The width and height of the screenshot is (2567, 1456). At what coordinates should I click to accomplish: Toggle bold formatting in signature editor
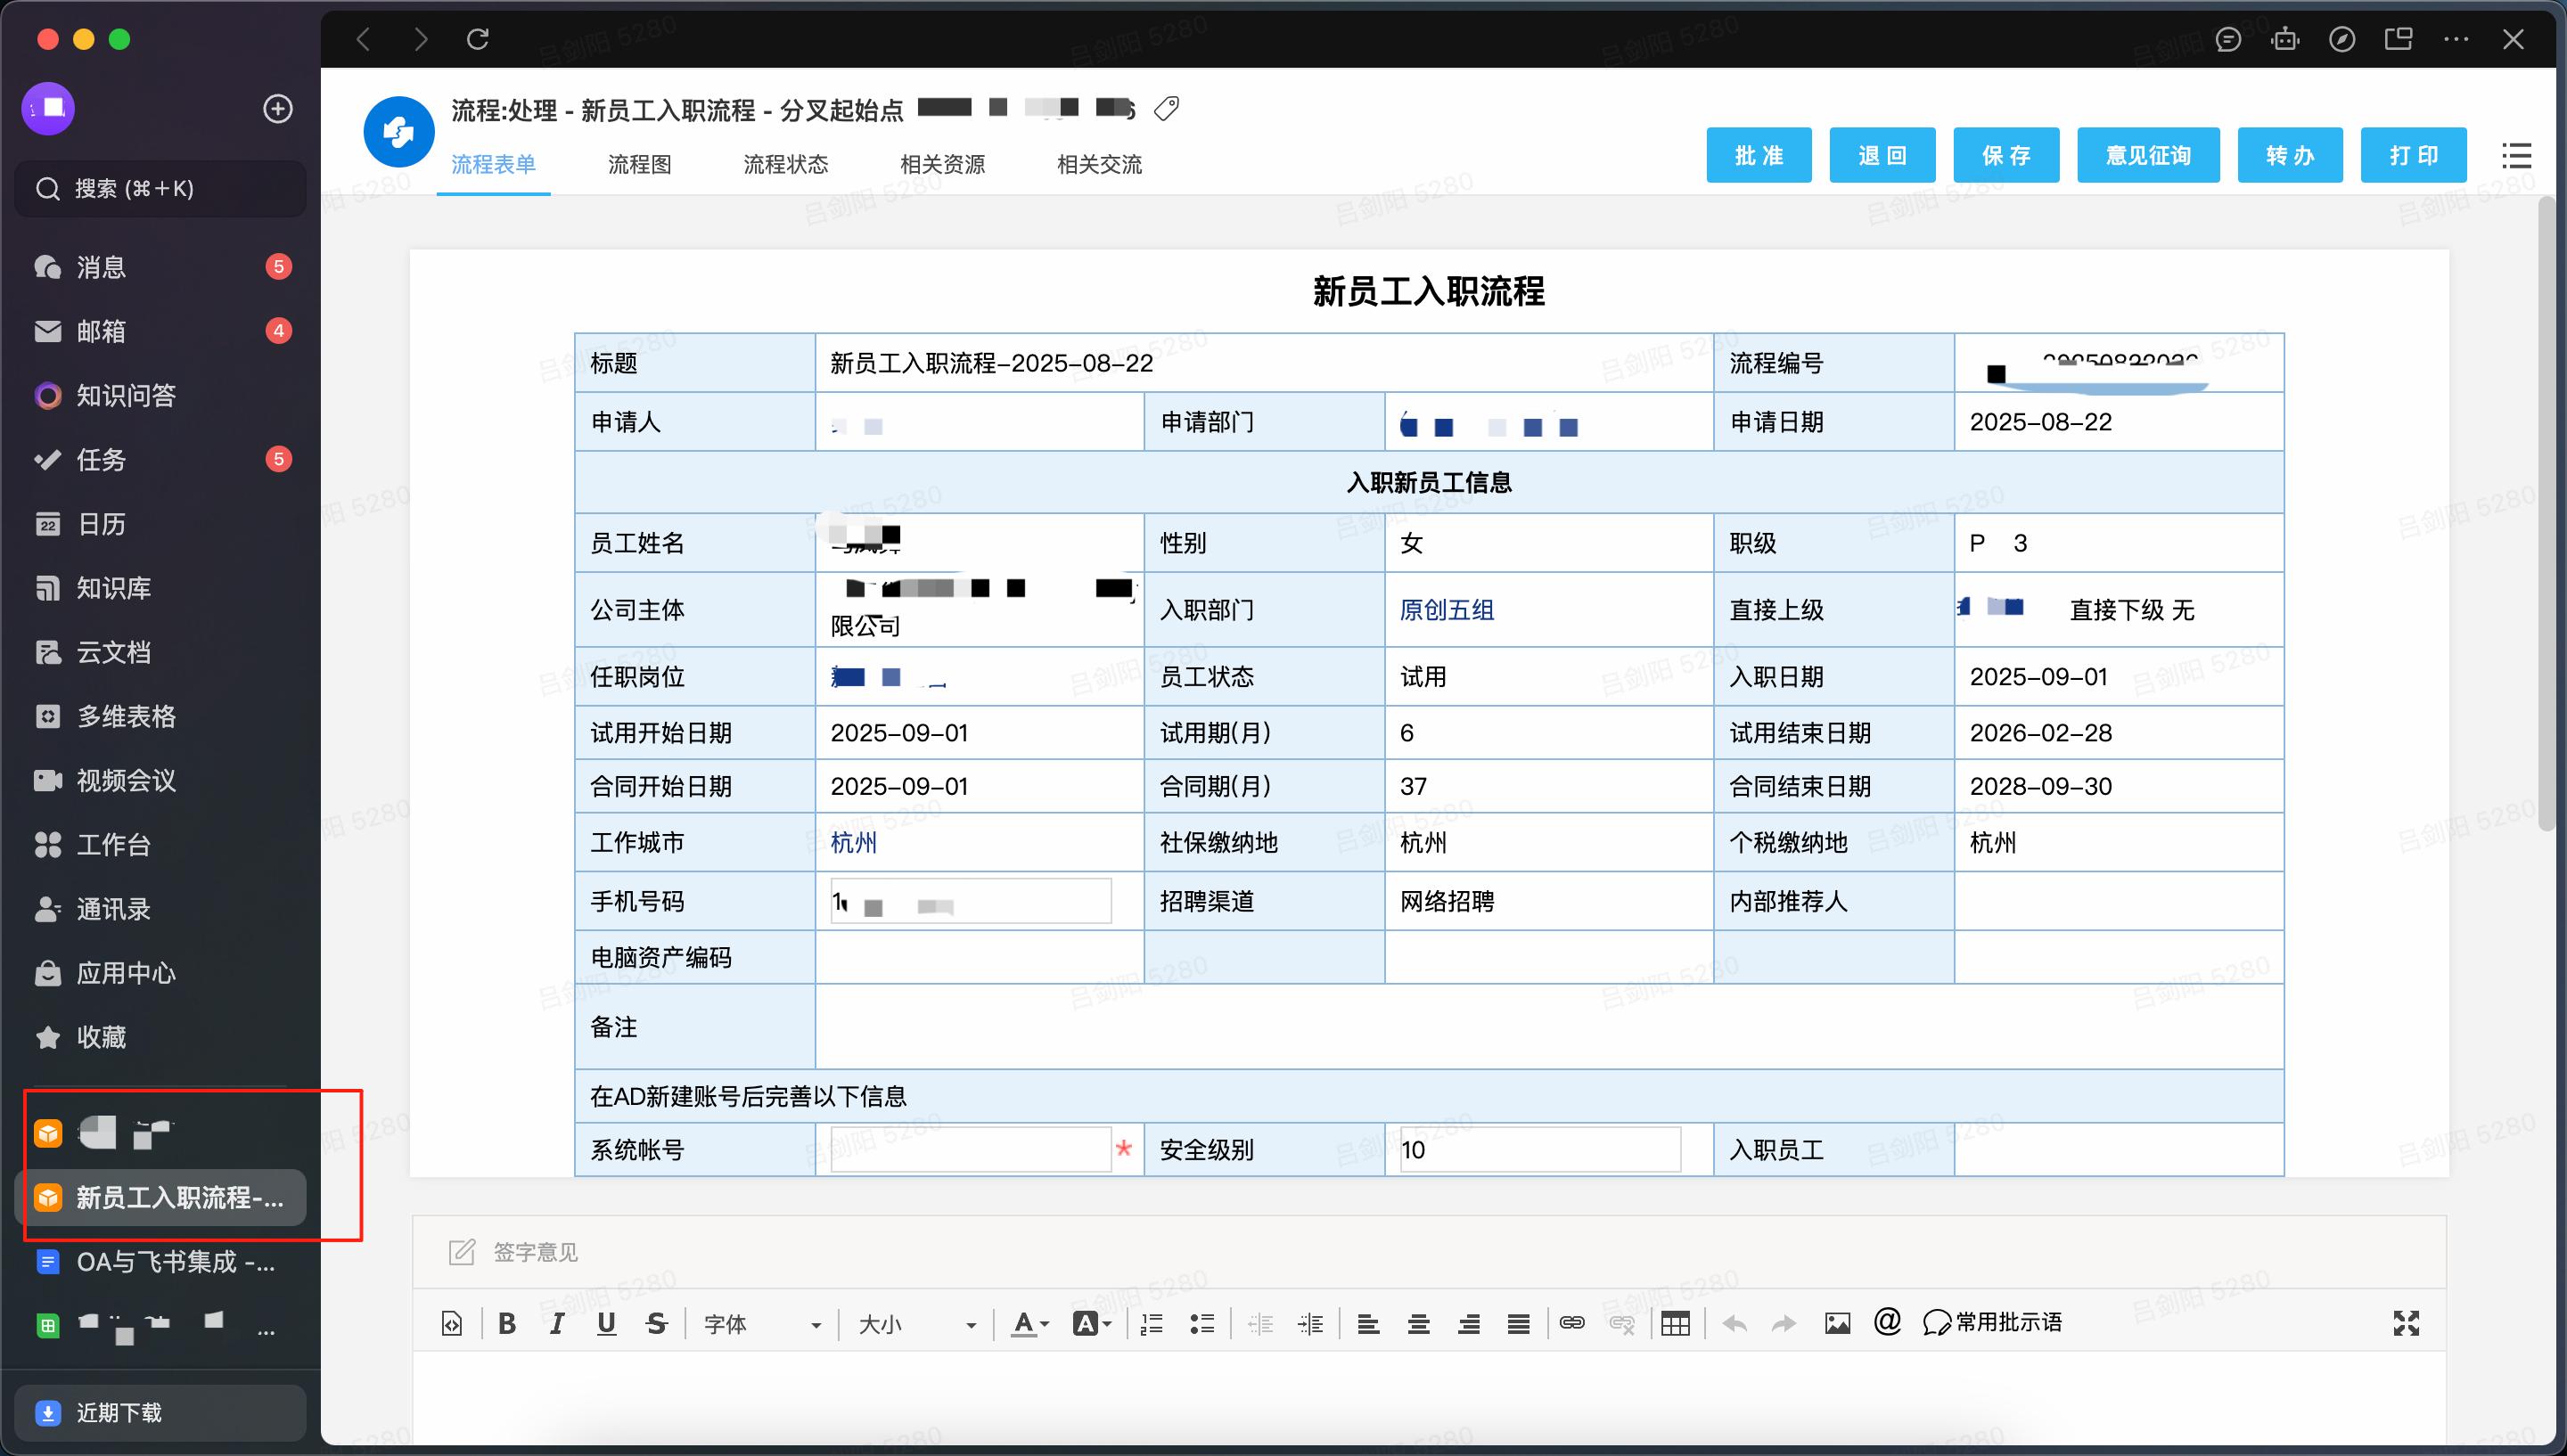click(507, 1322)
